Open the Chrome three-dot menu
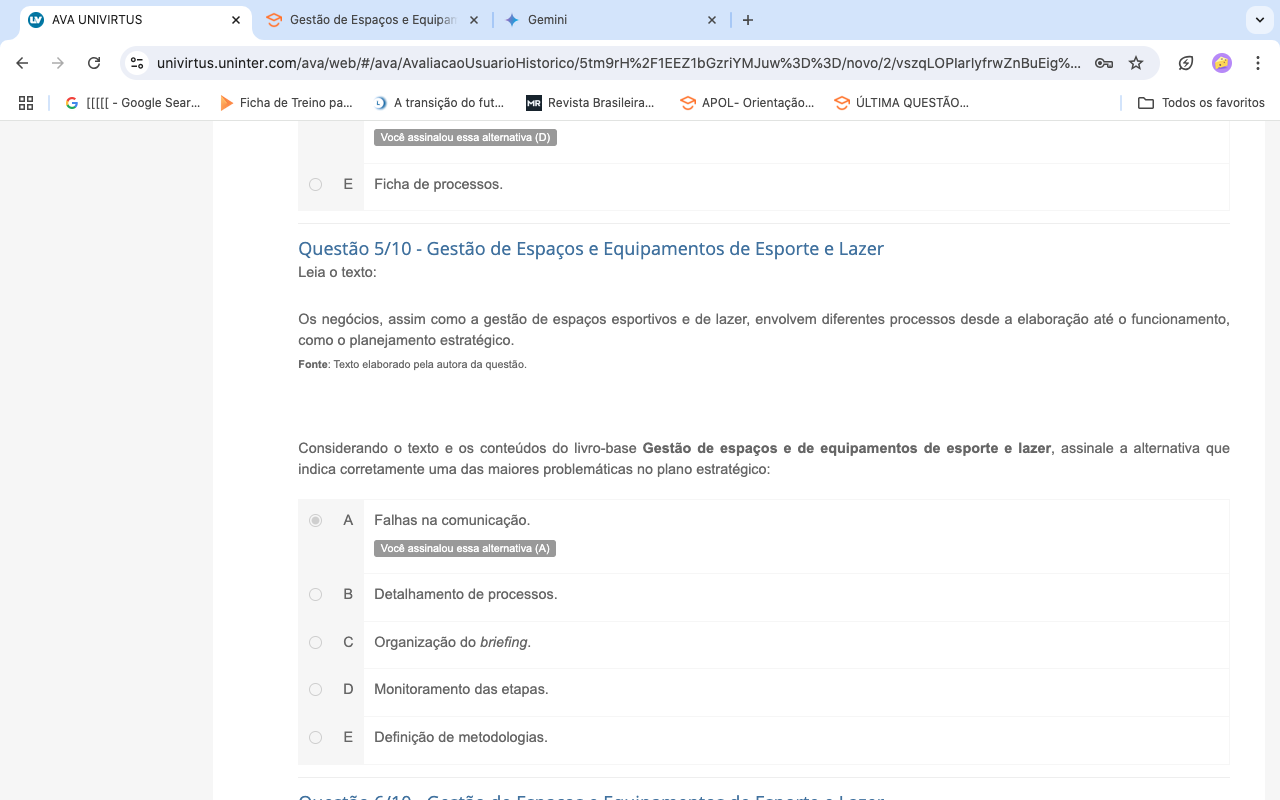 pyautogui.click(x=1258, y=63)
